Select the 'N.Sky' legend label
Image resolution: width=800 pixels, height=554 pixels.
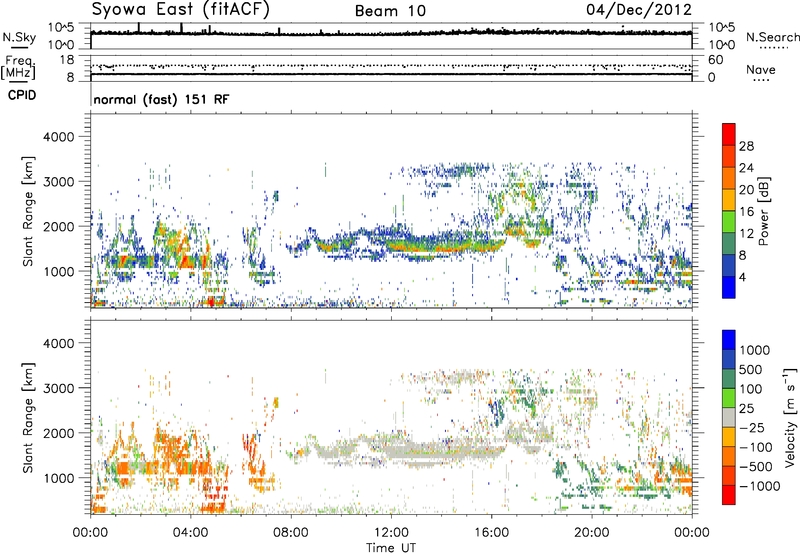coord(19,37)
